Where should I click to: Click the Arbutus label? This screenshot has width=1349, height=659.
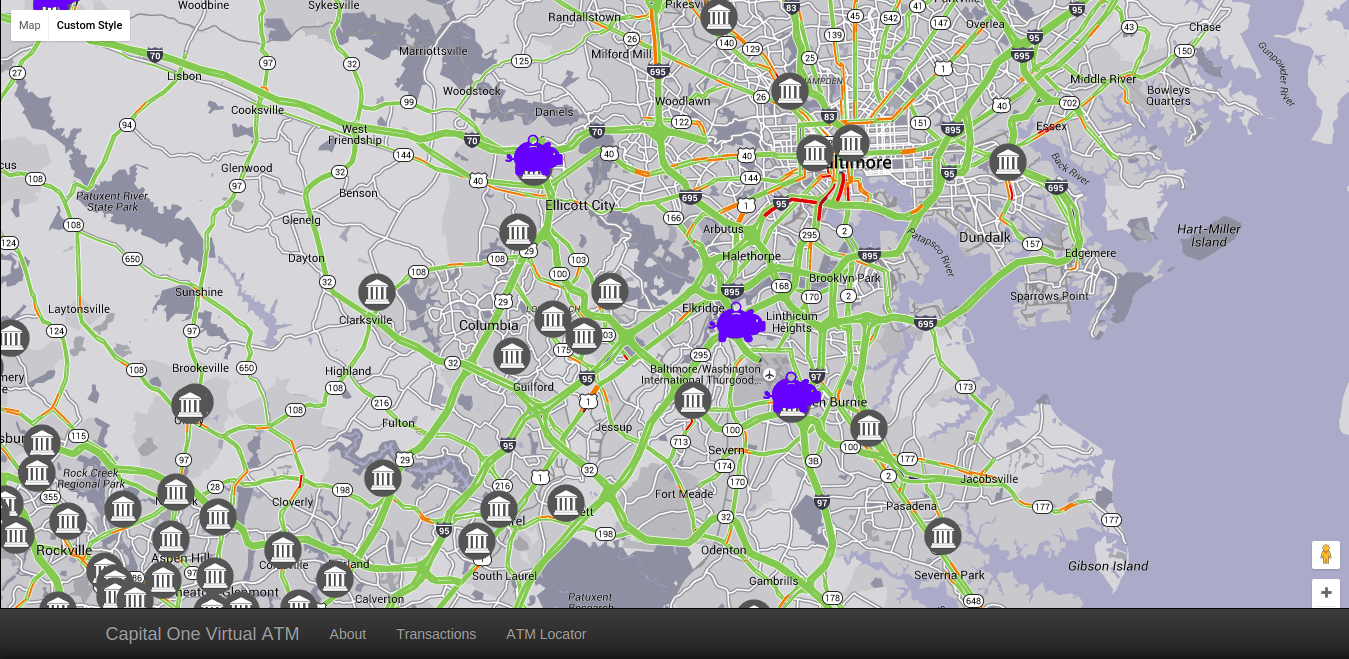pos(723,229)
